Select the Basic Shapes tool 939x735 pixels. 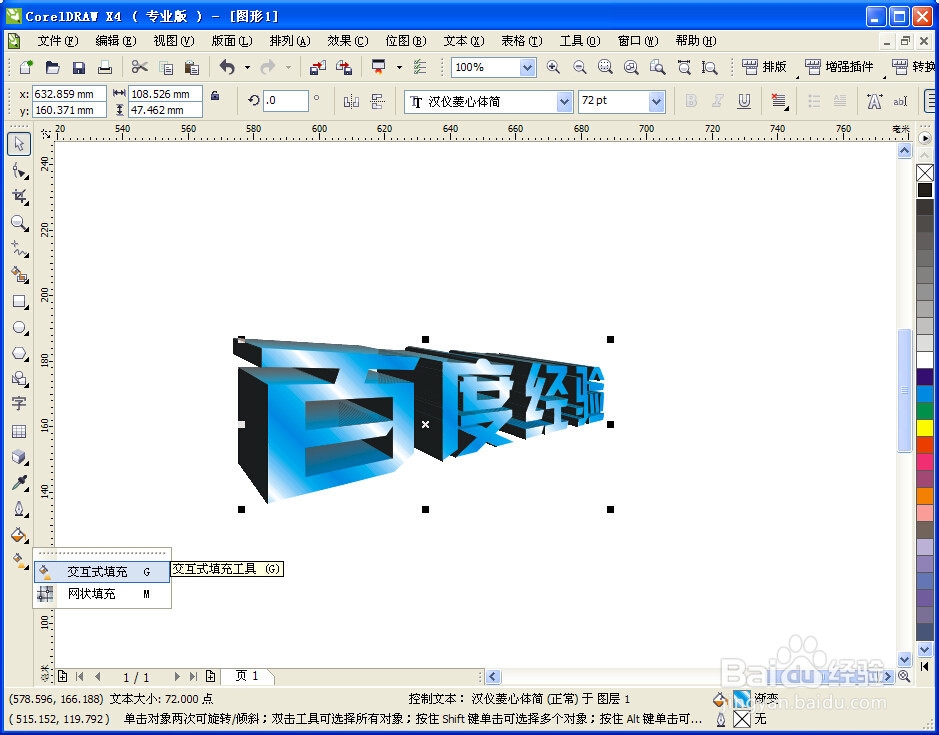coord(19,379)
